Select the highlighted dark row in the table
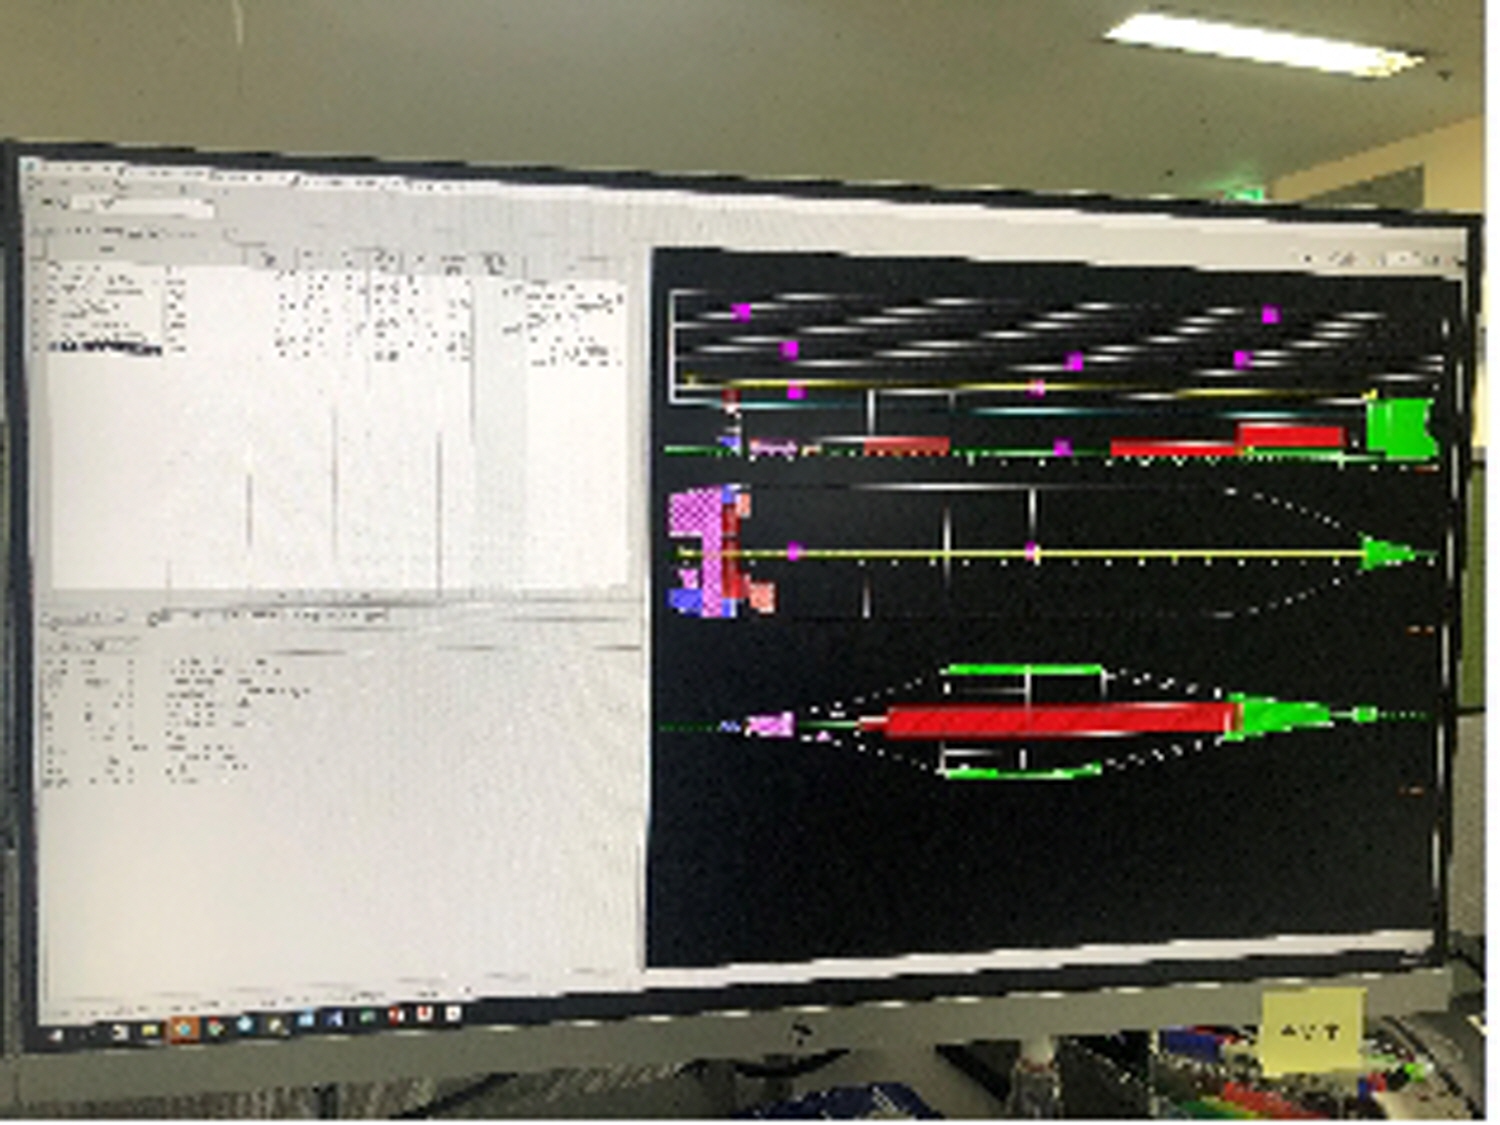 click(x=106, y=347)
